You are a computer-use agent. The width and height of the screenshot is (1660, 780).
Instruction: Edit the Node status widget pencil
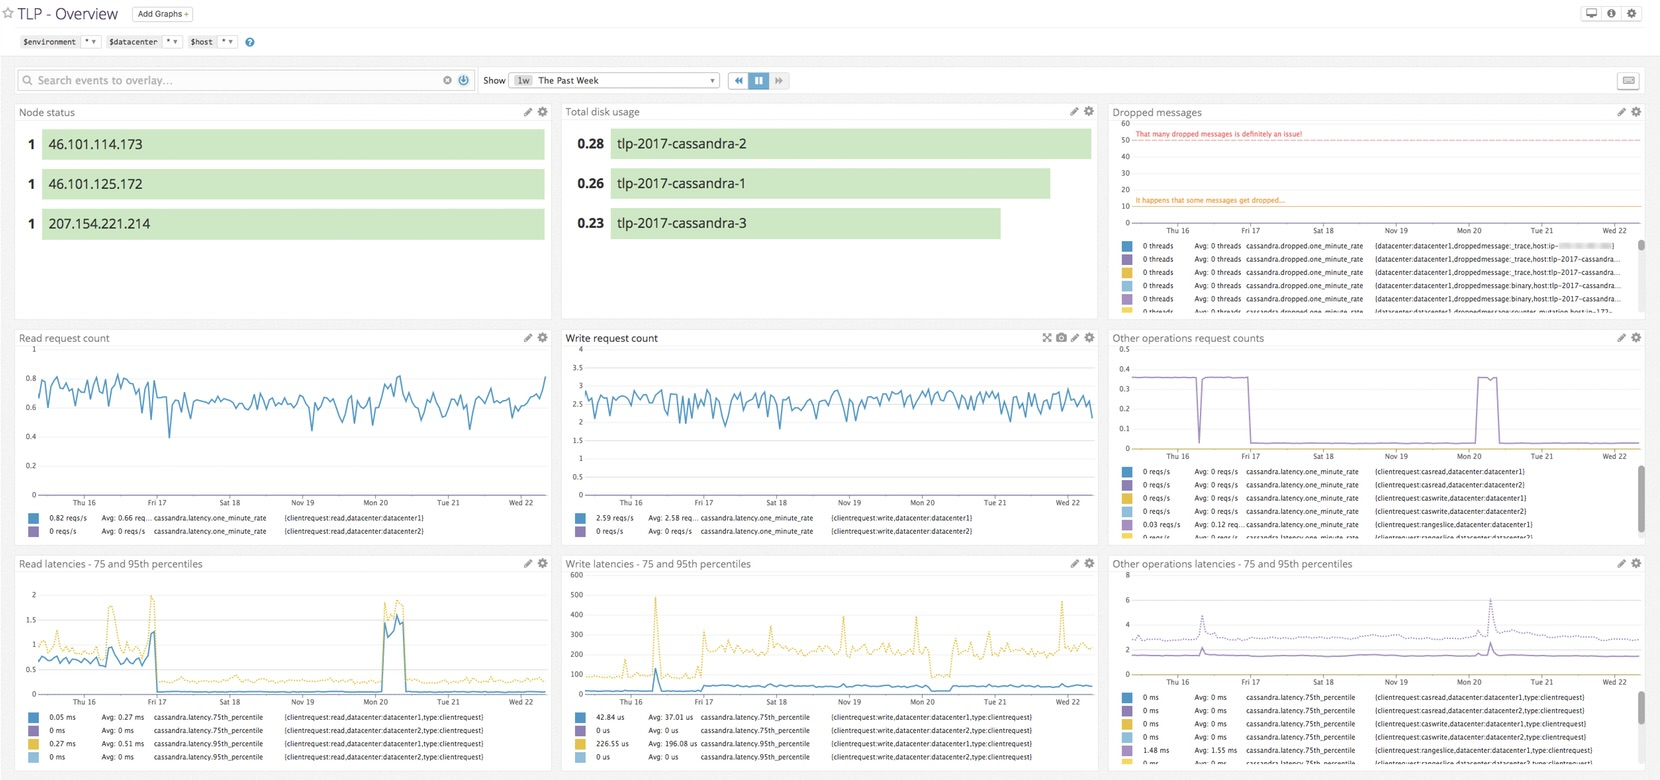(528, 112)
